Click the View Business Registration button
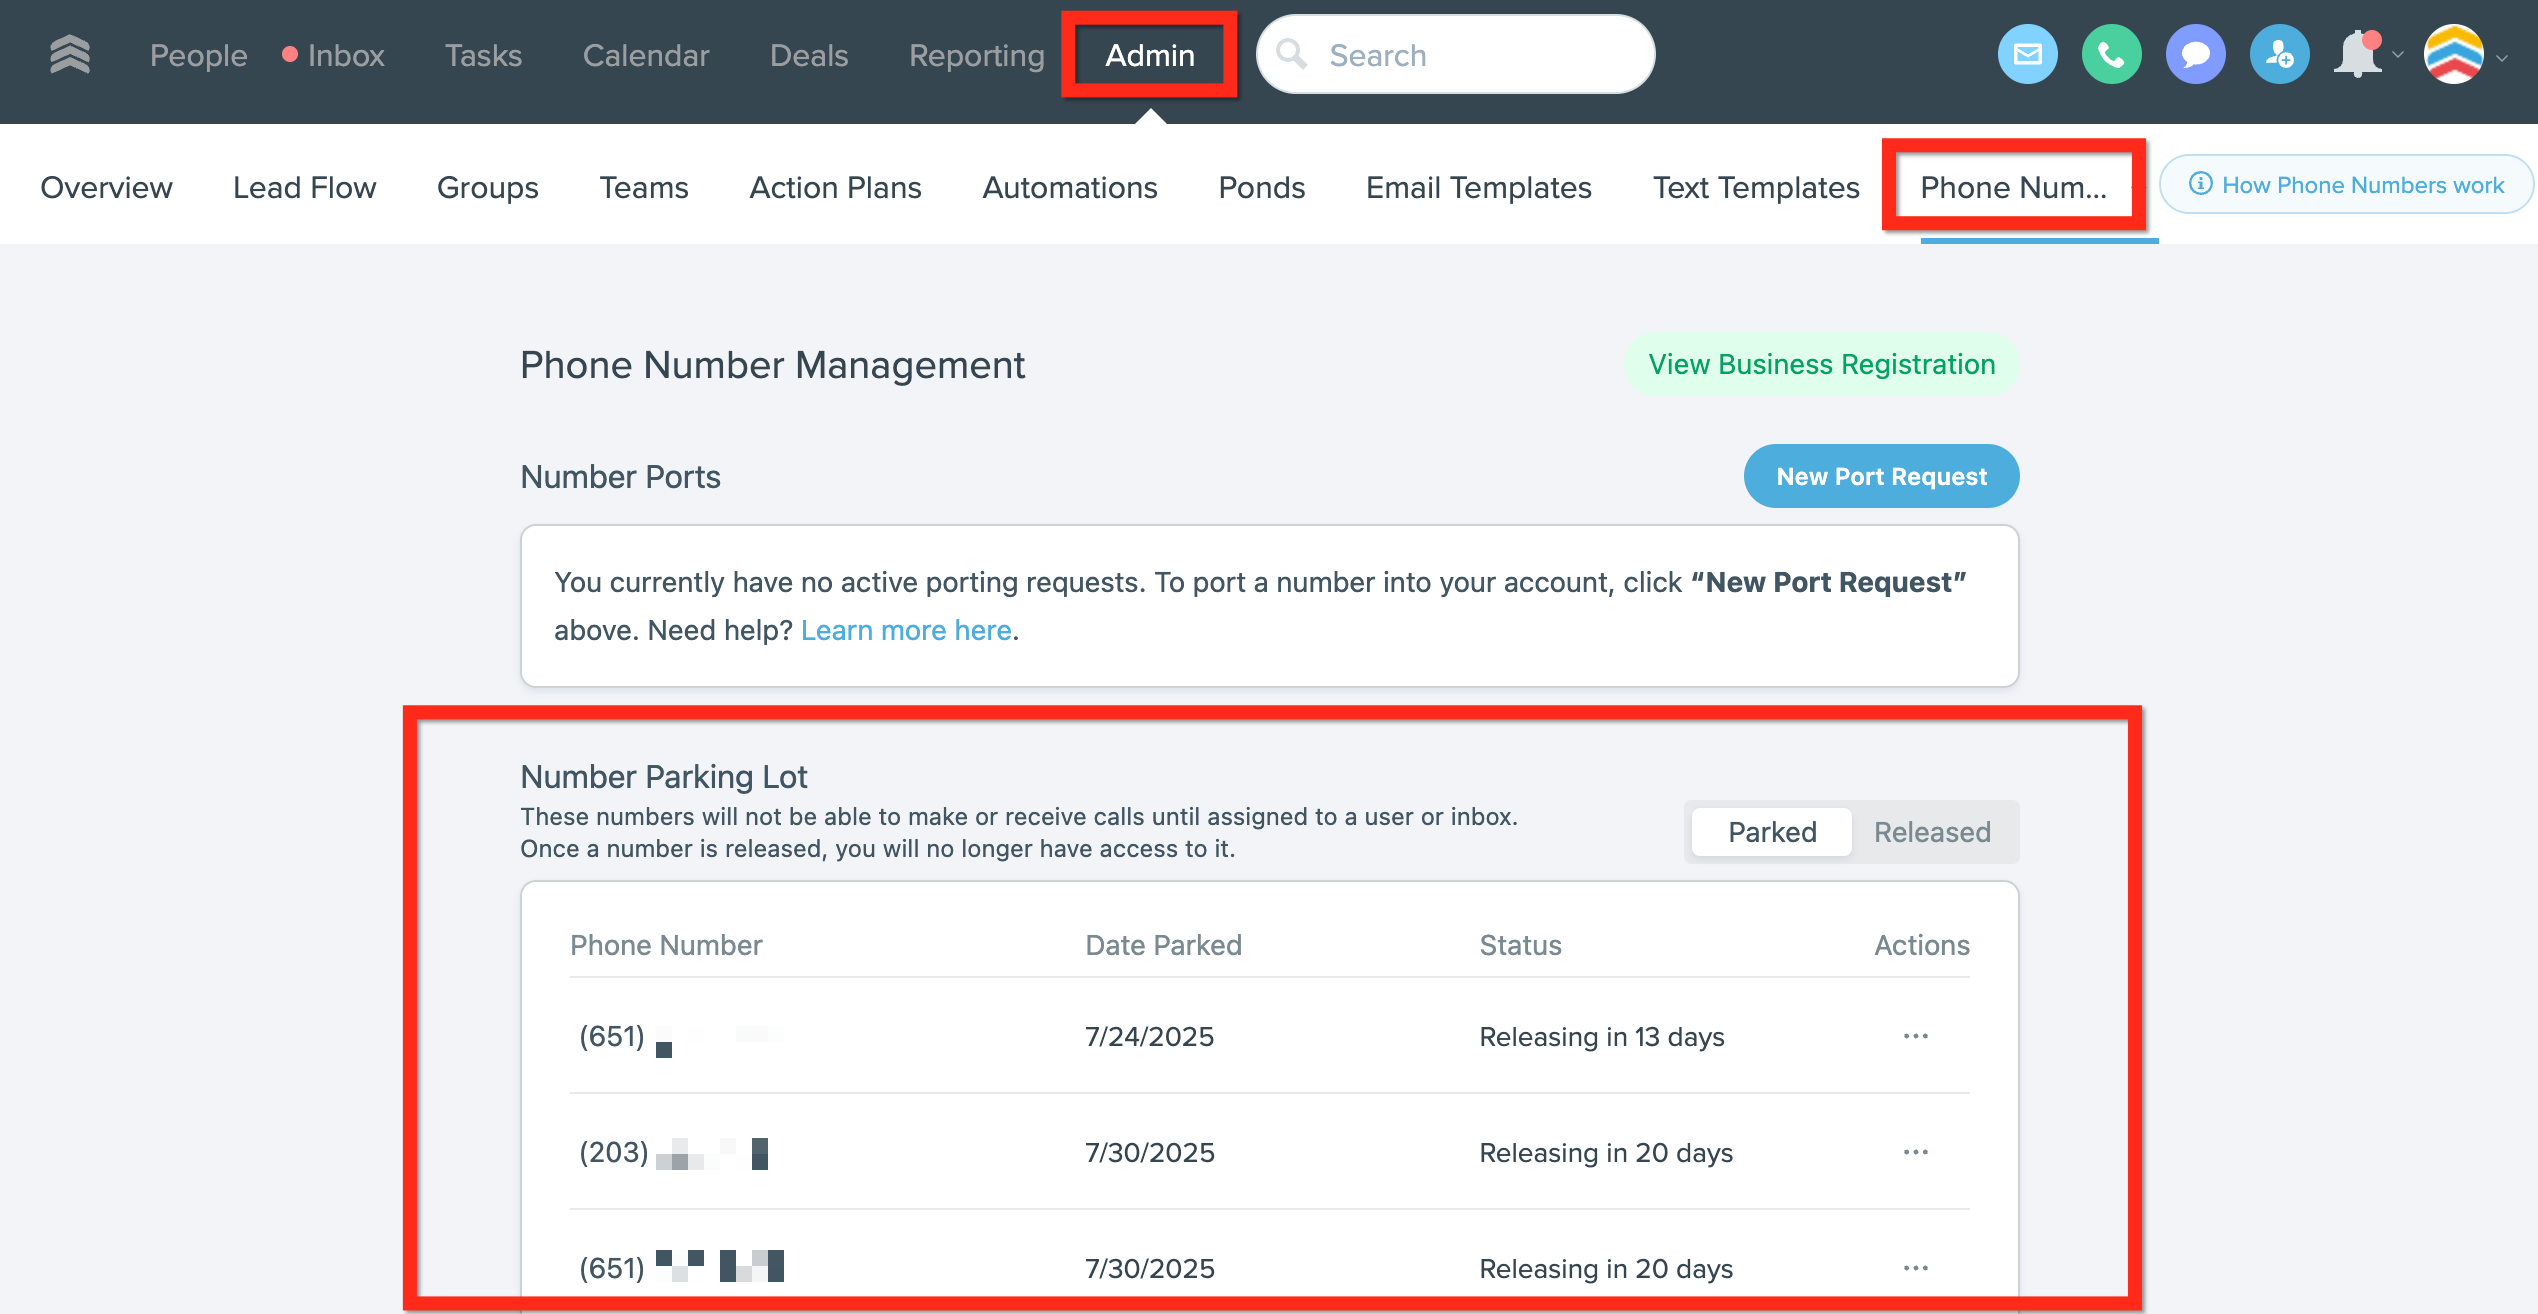 (x=1821, y=364)
